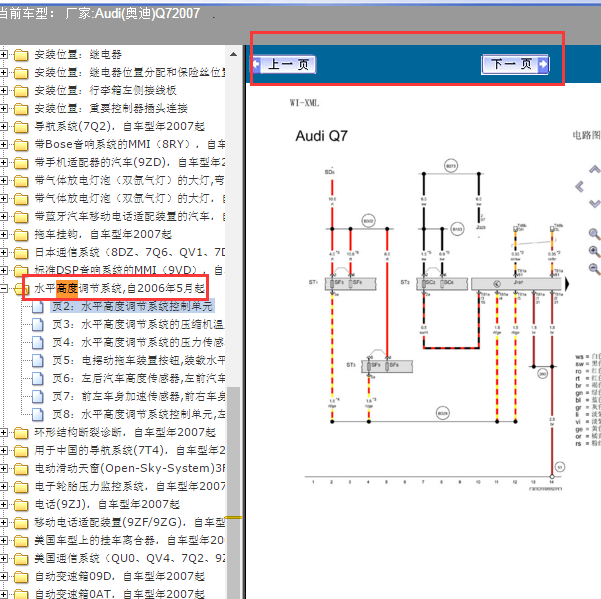Click folder icon of 自动变速箱0AT
The image size is (601, 599).
click(x=21, y=594)
